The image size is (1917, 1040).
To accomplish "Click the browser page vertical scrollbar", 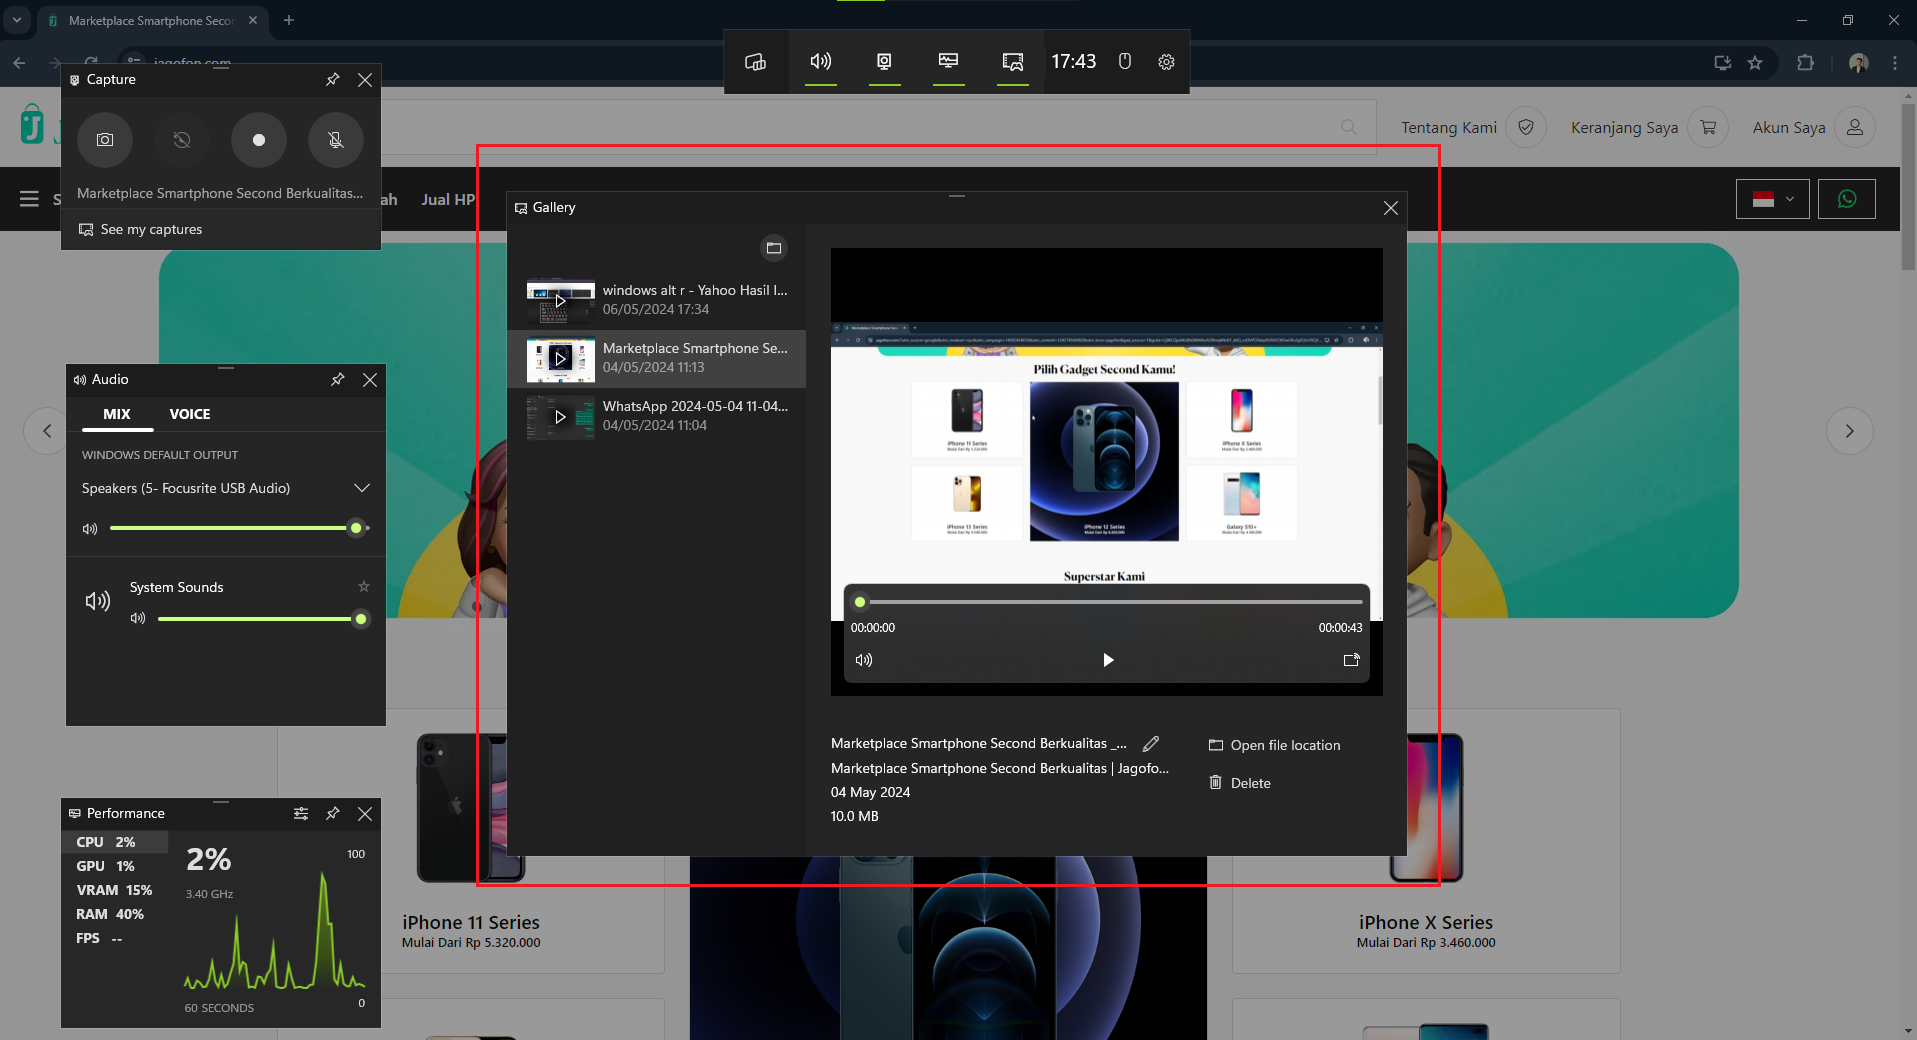I will pyautogui.click(x=1908, y=186).
